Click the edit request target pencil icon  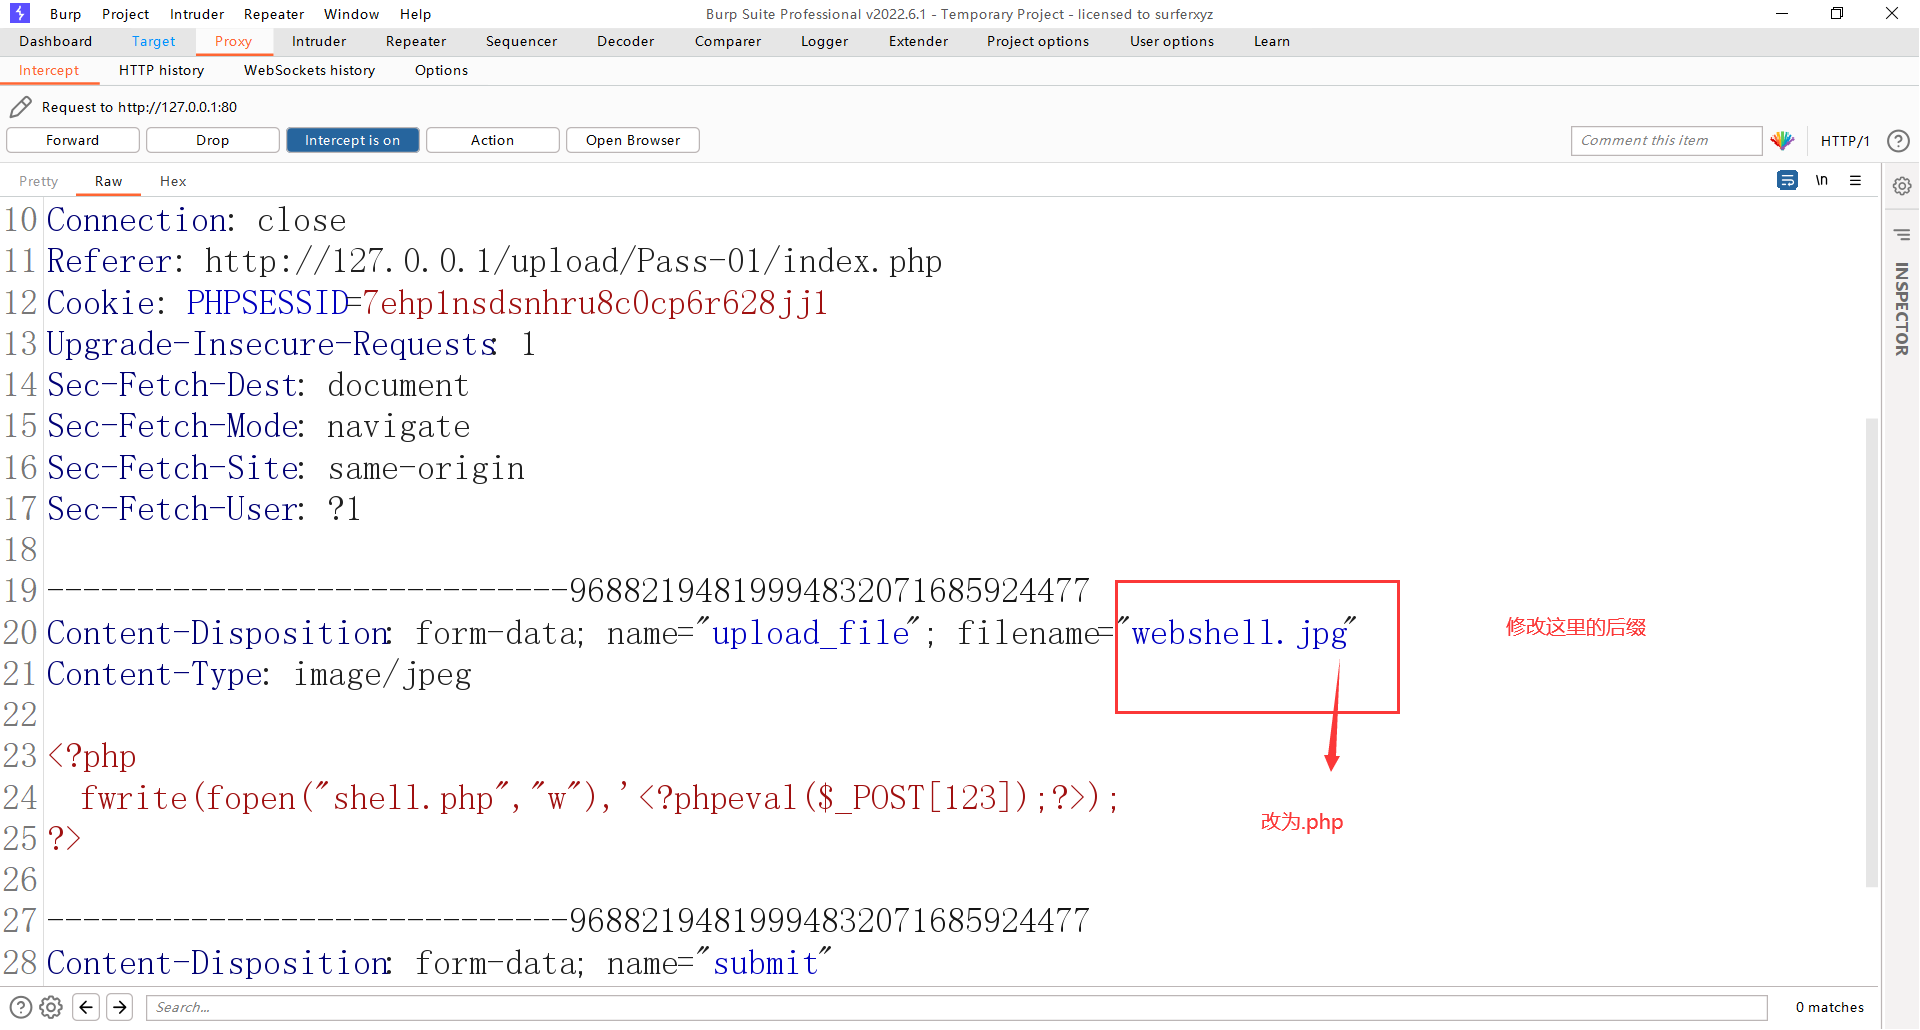(x=20, y=107)
